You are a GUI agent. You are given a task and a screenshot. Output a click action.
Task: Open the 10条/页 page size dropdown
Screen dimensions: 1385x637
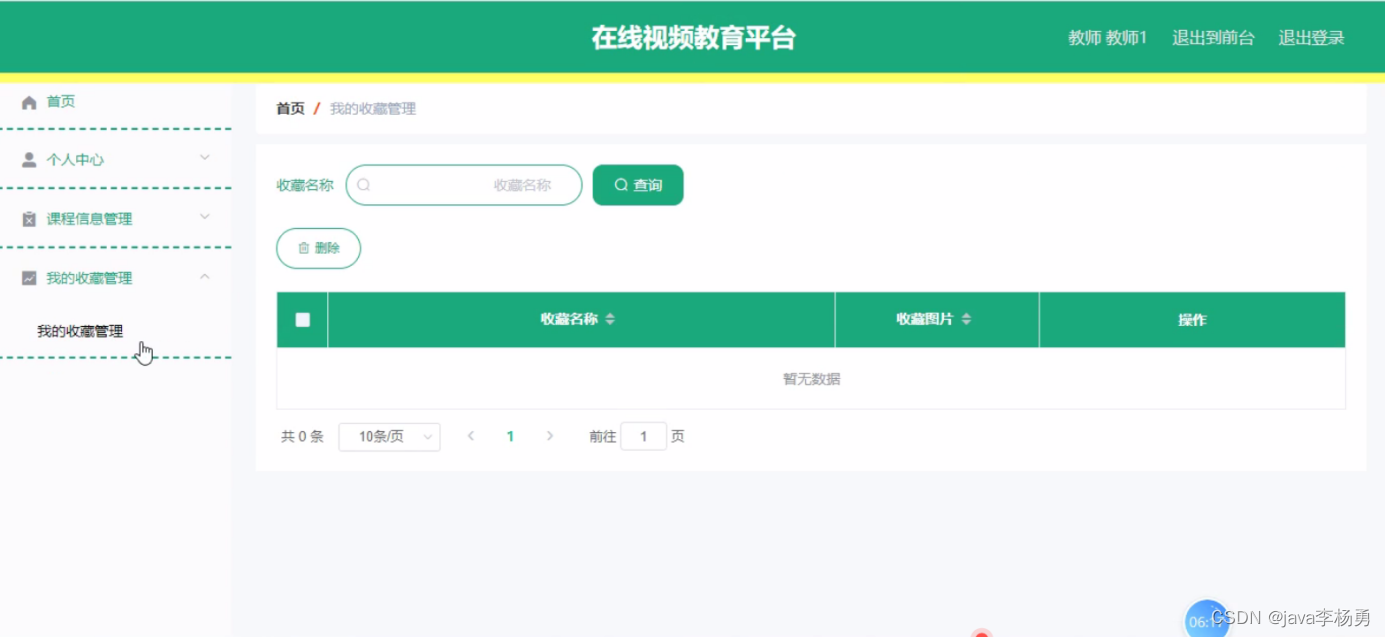(389, 437)
